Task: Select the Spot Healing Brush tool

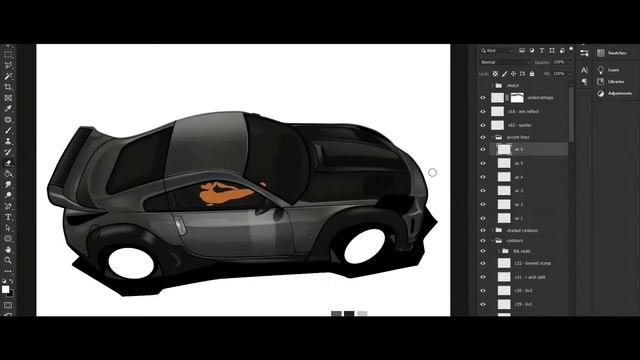Action: (x=8, y=120)
